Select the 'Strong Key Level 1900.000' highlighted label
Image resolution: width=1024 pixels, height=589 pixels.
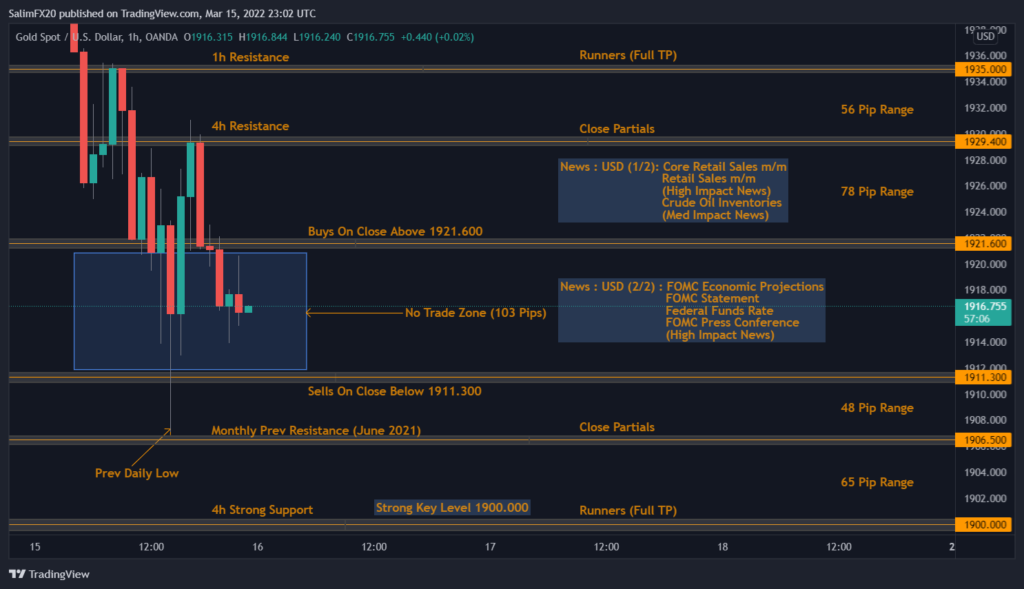(x=452, y=507)
